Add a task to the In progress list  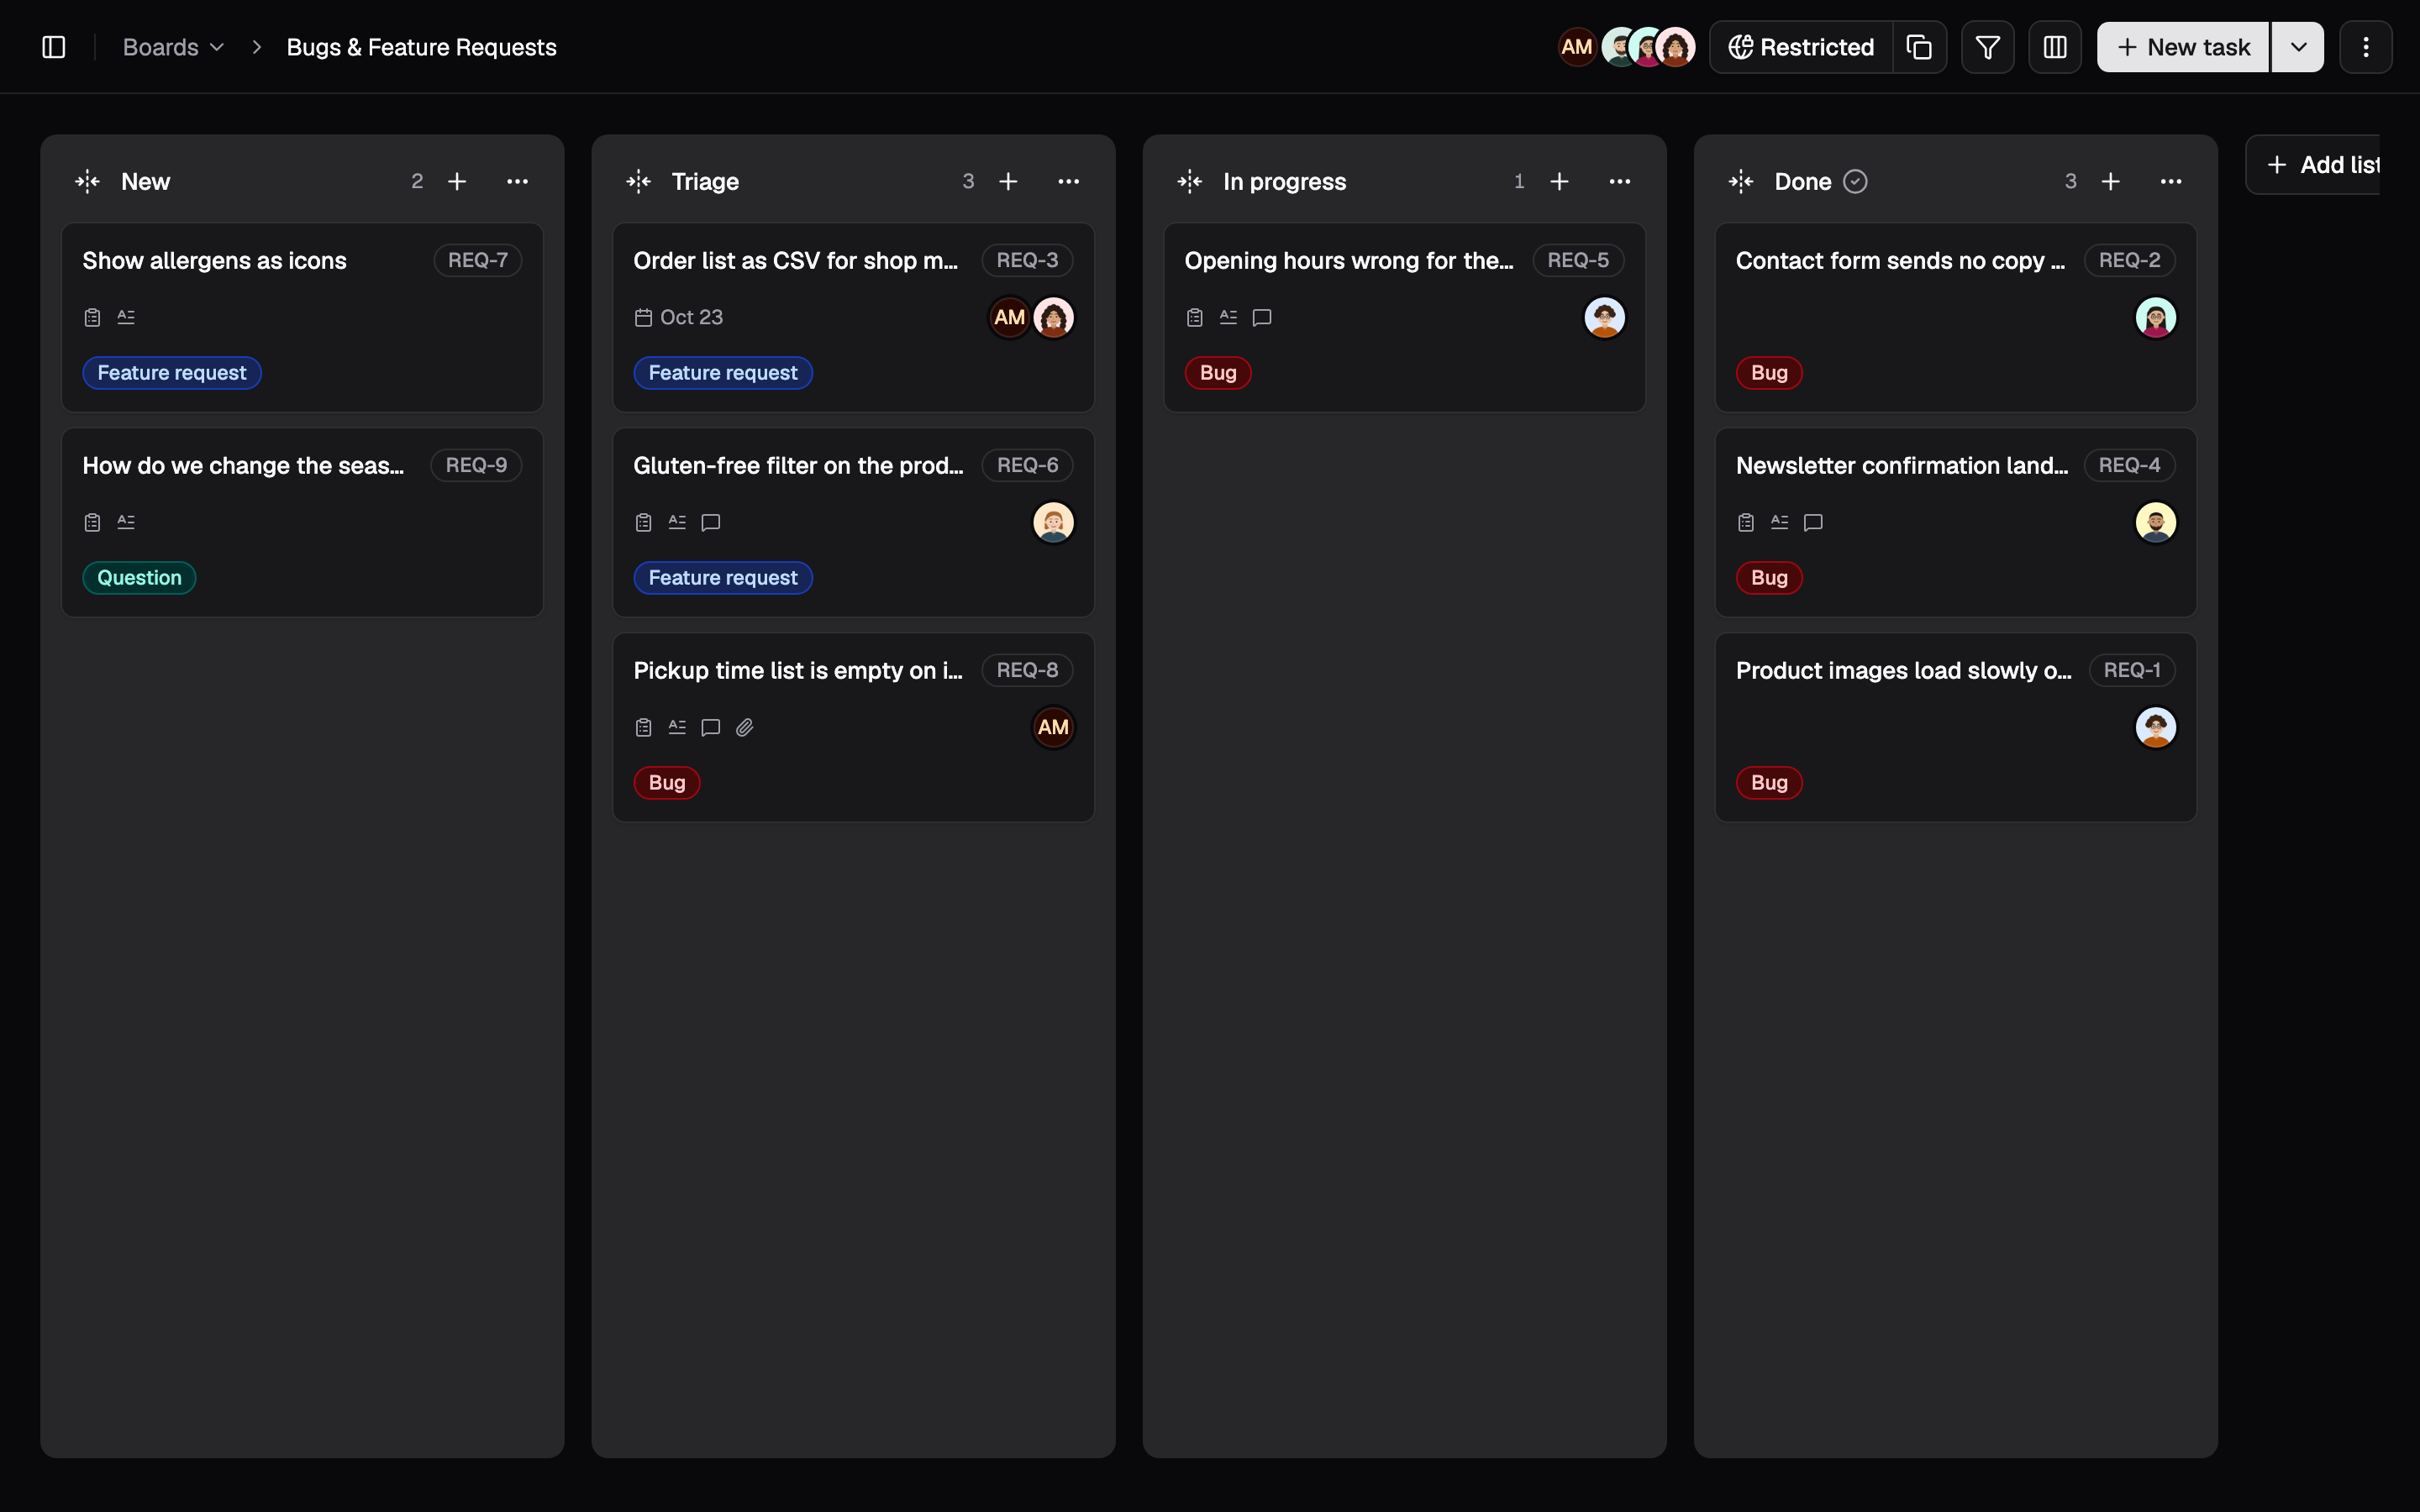[x=1559, y=181]
